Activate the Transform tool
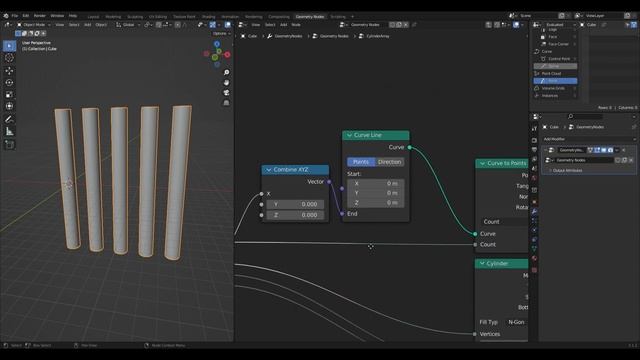This screenshot has height=360, width=640. (x=9, y=106)
